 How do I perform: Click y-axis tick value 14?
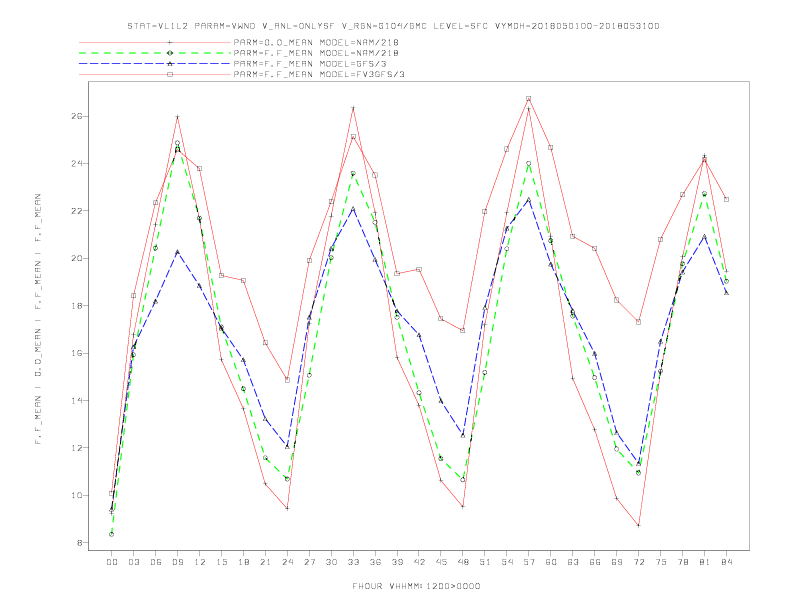tap(77, 401)
